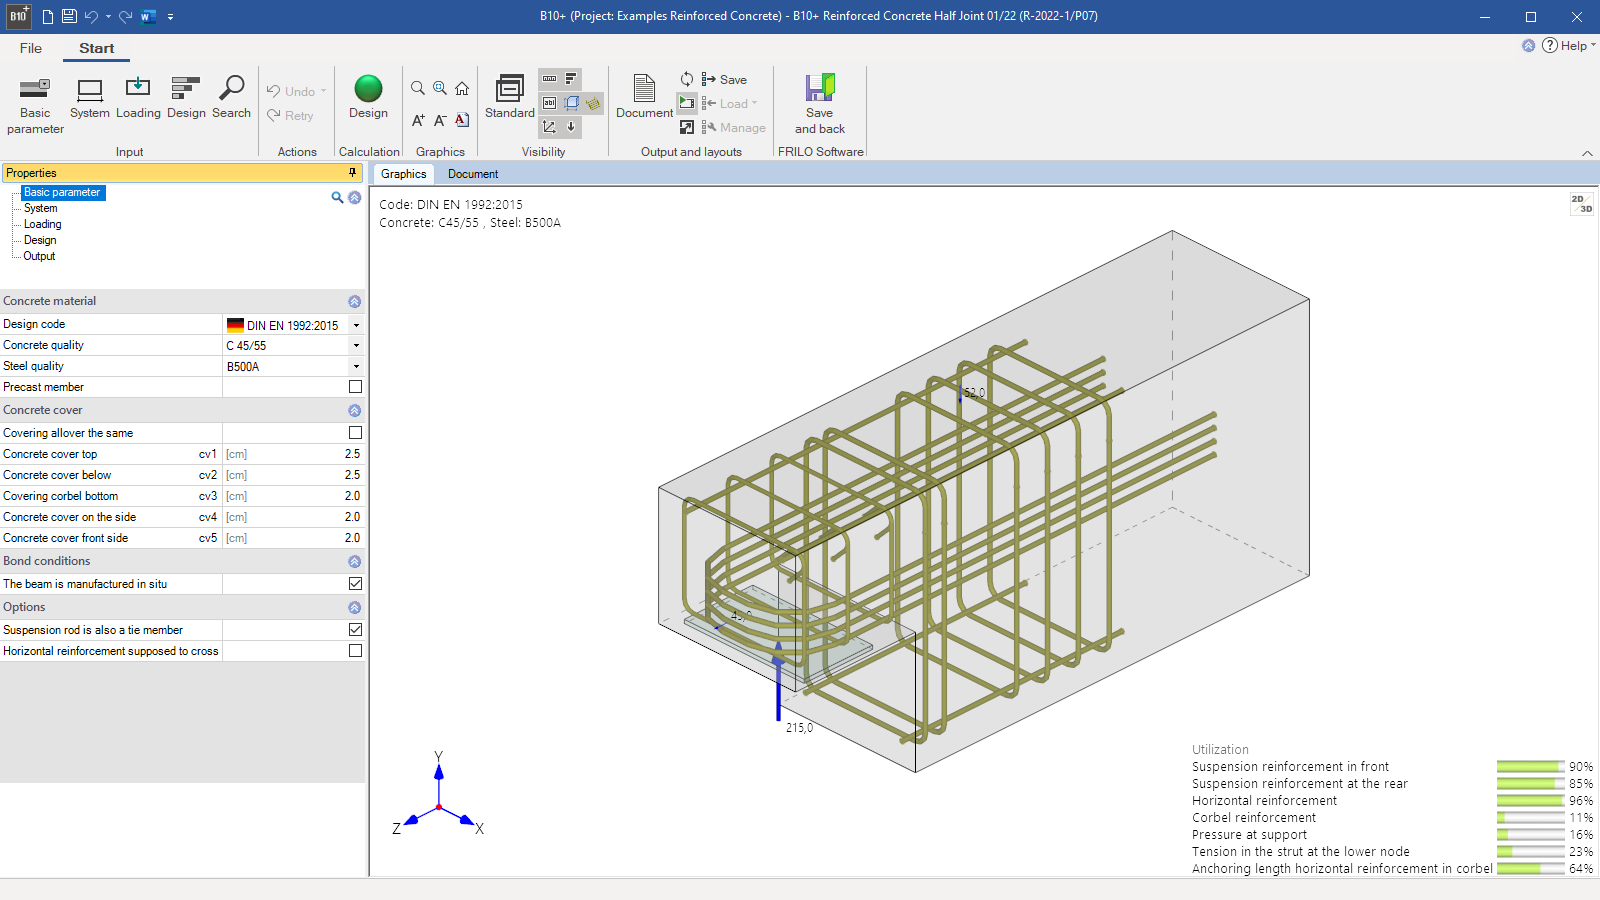Screen dimensions: 1600x900
Task: Switch to the Document view tab
Action: click(x=473, y=174)
